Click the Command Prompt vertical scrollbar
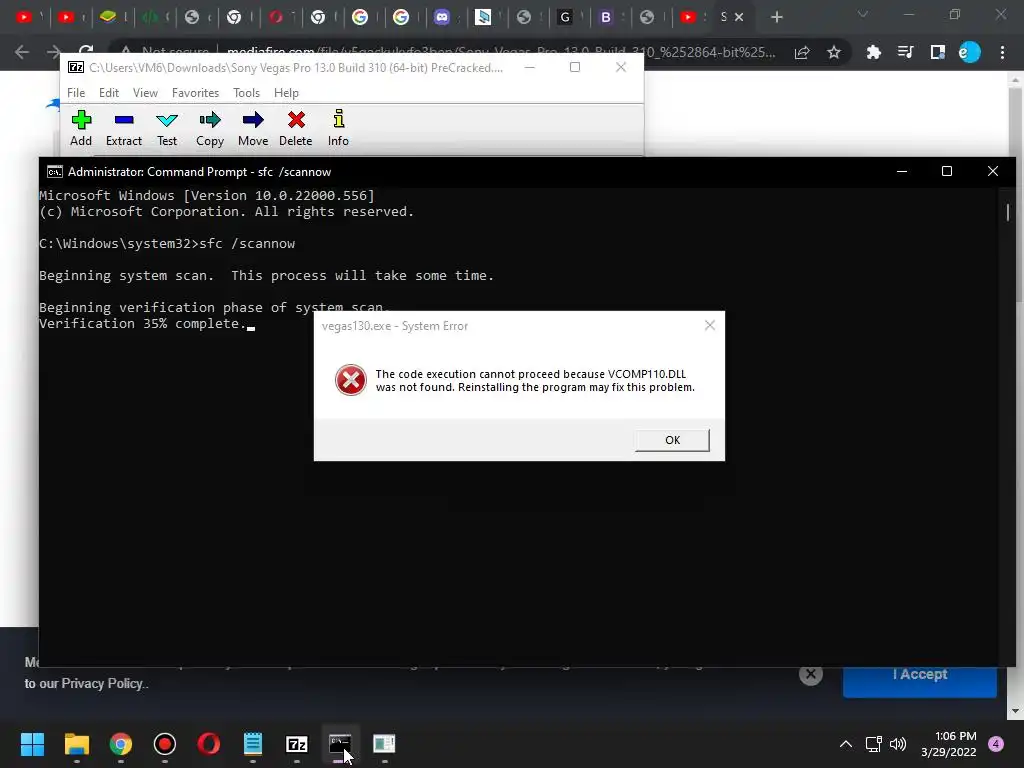 pyautogui.click(x=1008, y=212)
